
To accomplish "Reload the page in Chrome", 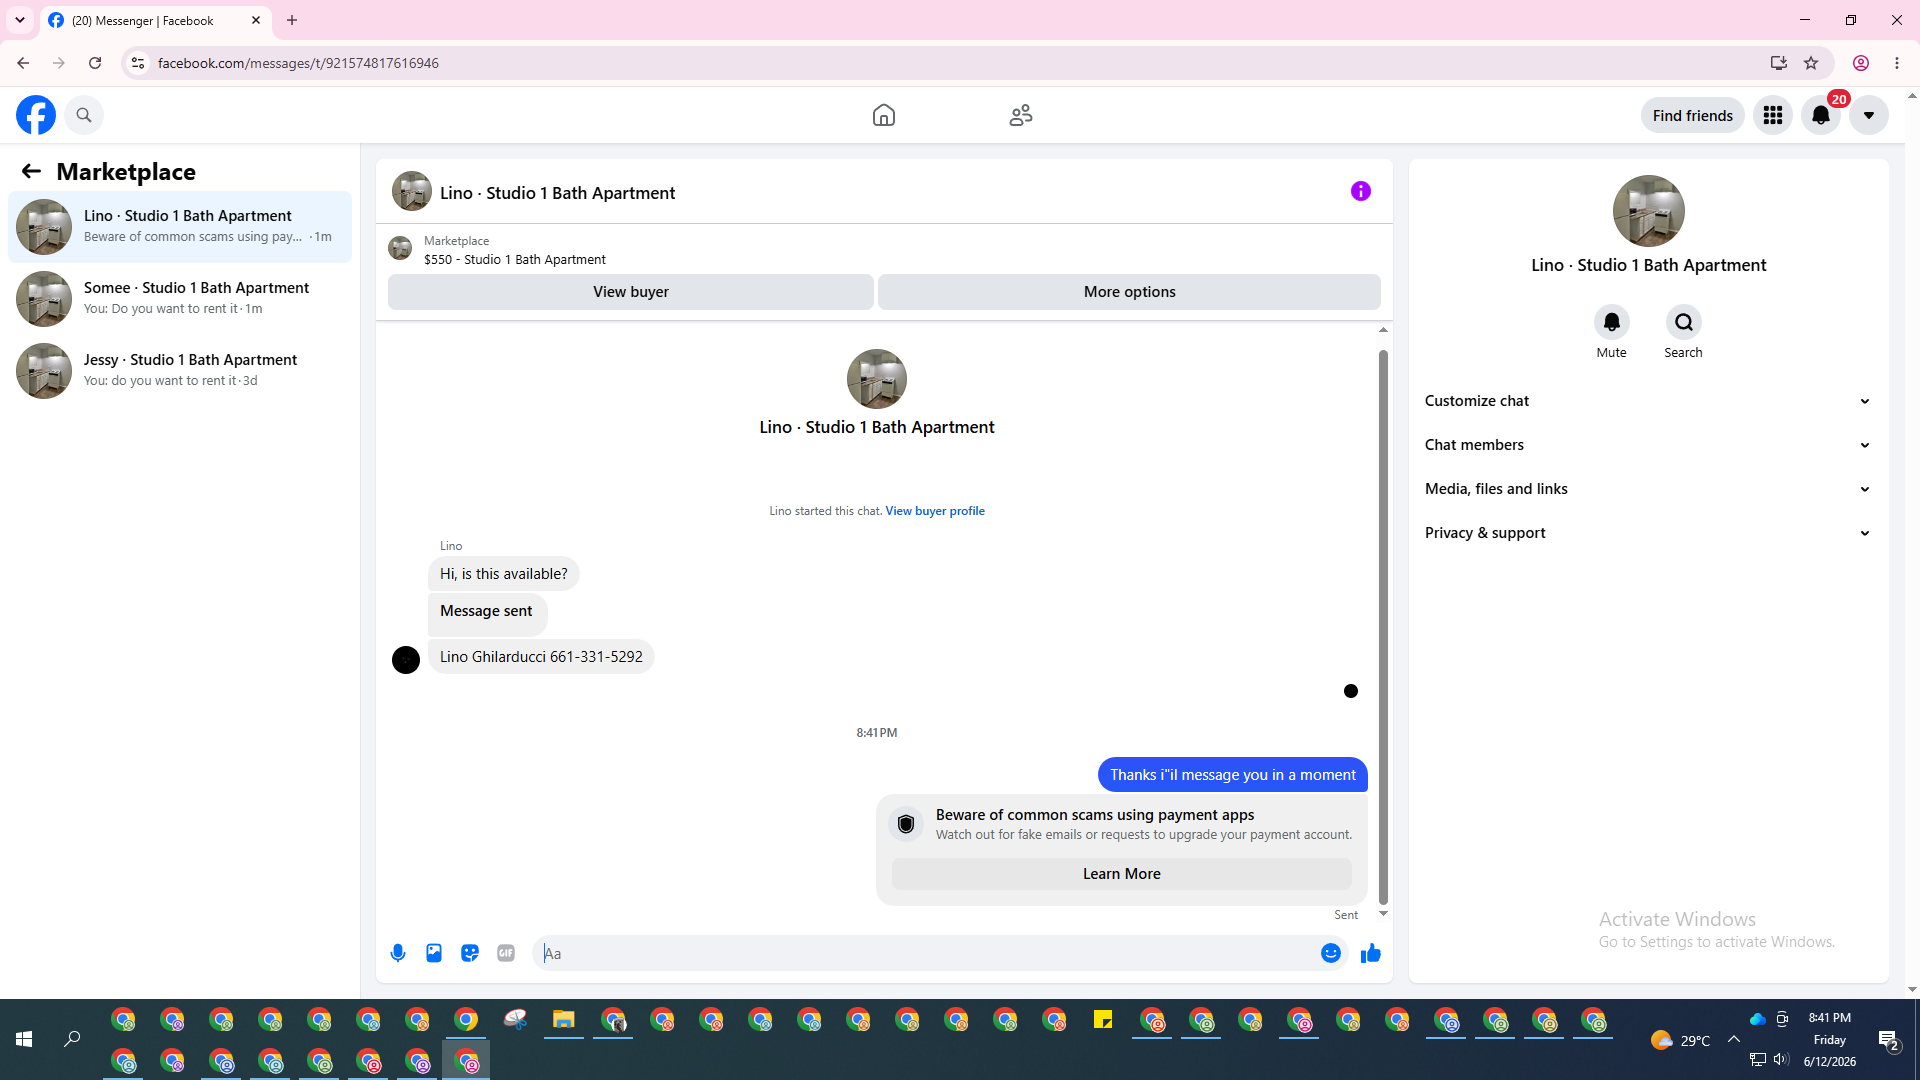I will click(95, 63).
